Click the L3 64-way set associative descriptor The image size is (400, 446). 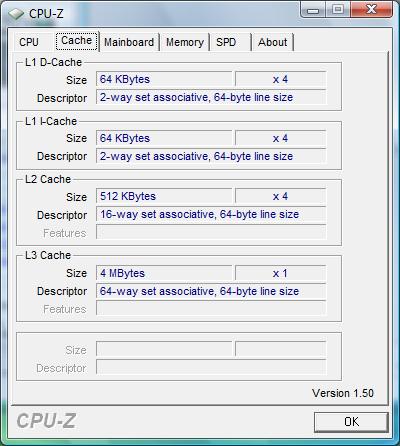pos(211,291)
